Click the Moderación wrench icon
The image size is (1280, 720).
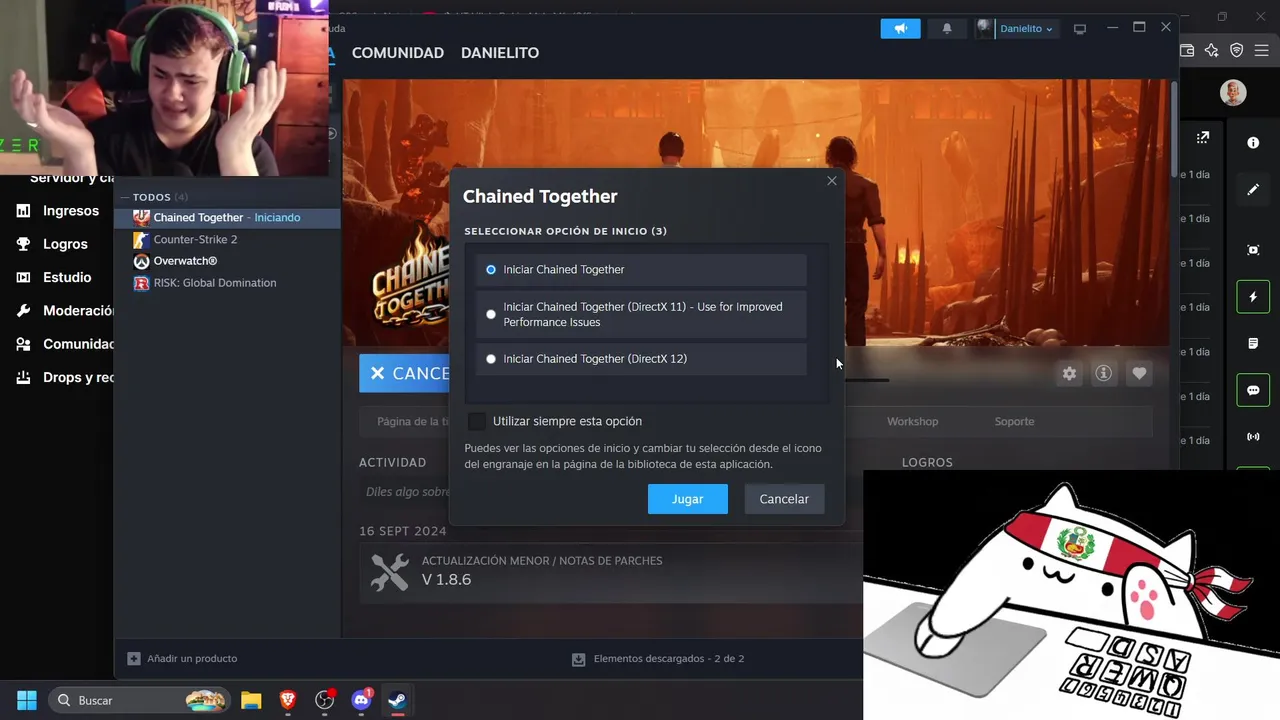[23, 311]
